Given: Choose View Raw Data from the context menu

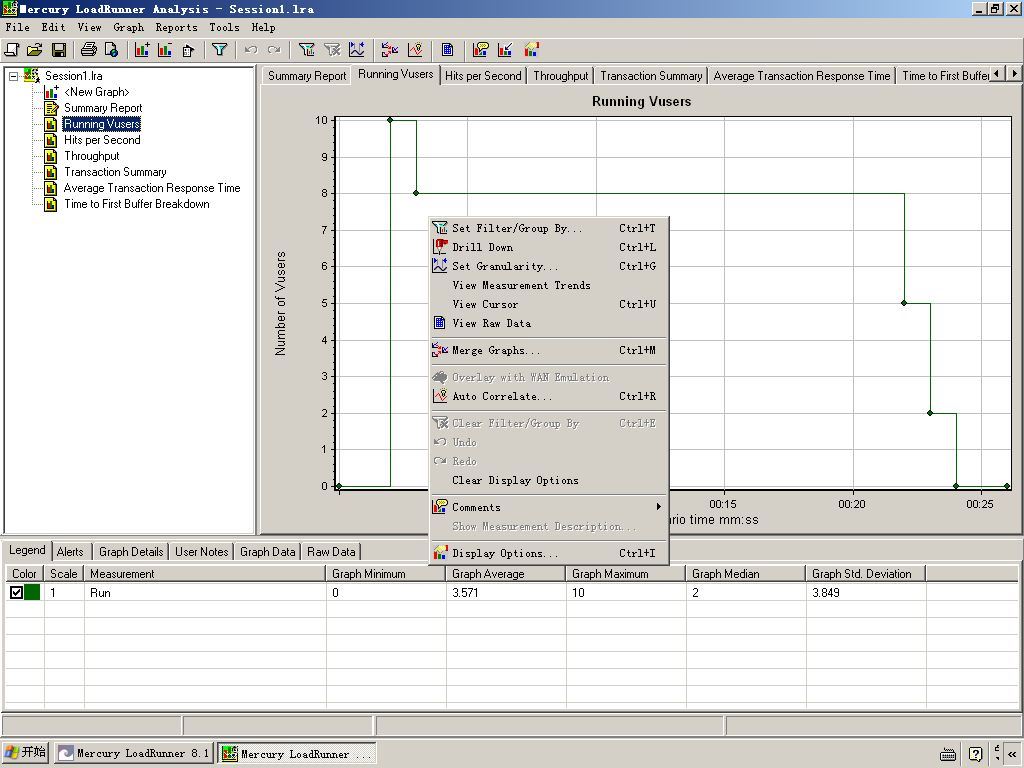Looking at the screenshot, I should click(549, 323).
